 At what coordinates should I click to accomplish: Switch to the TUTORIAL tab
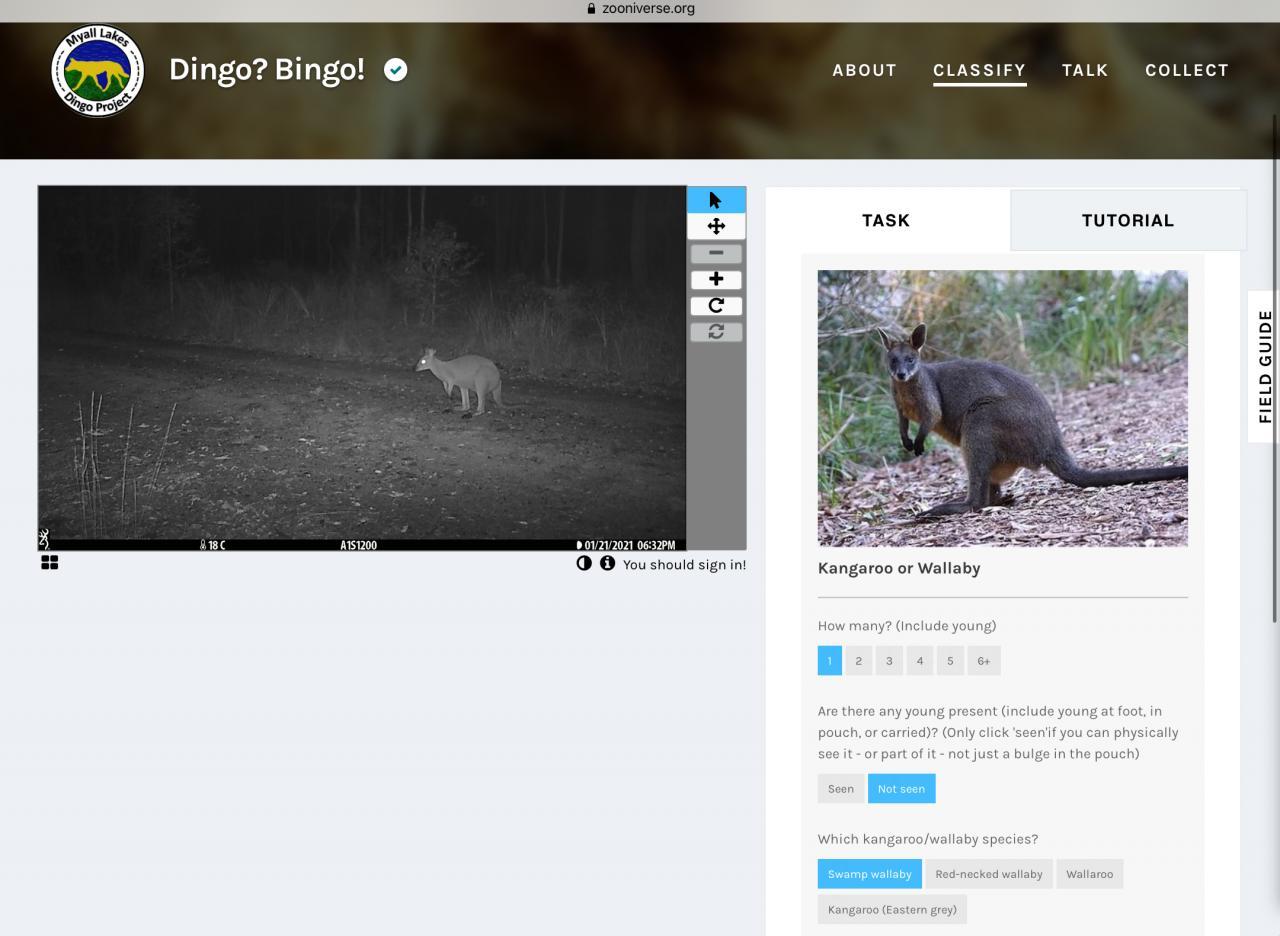click(x=1128, y=220)
